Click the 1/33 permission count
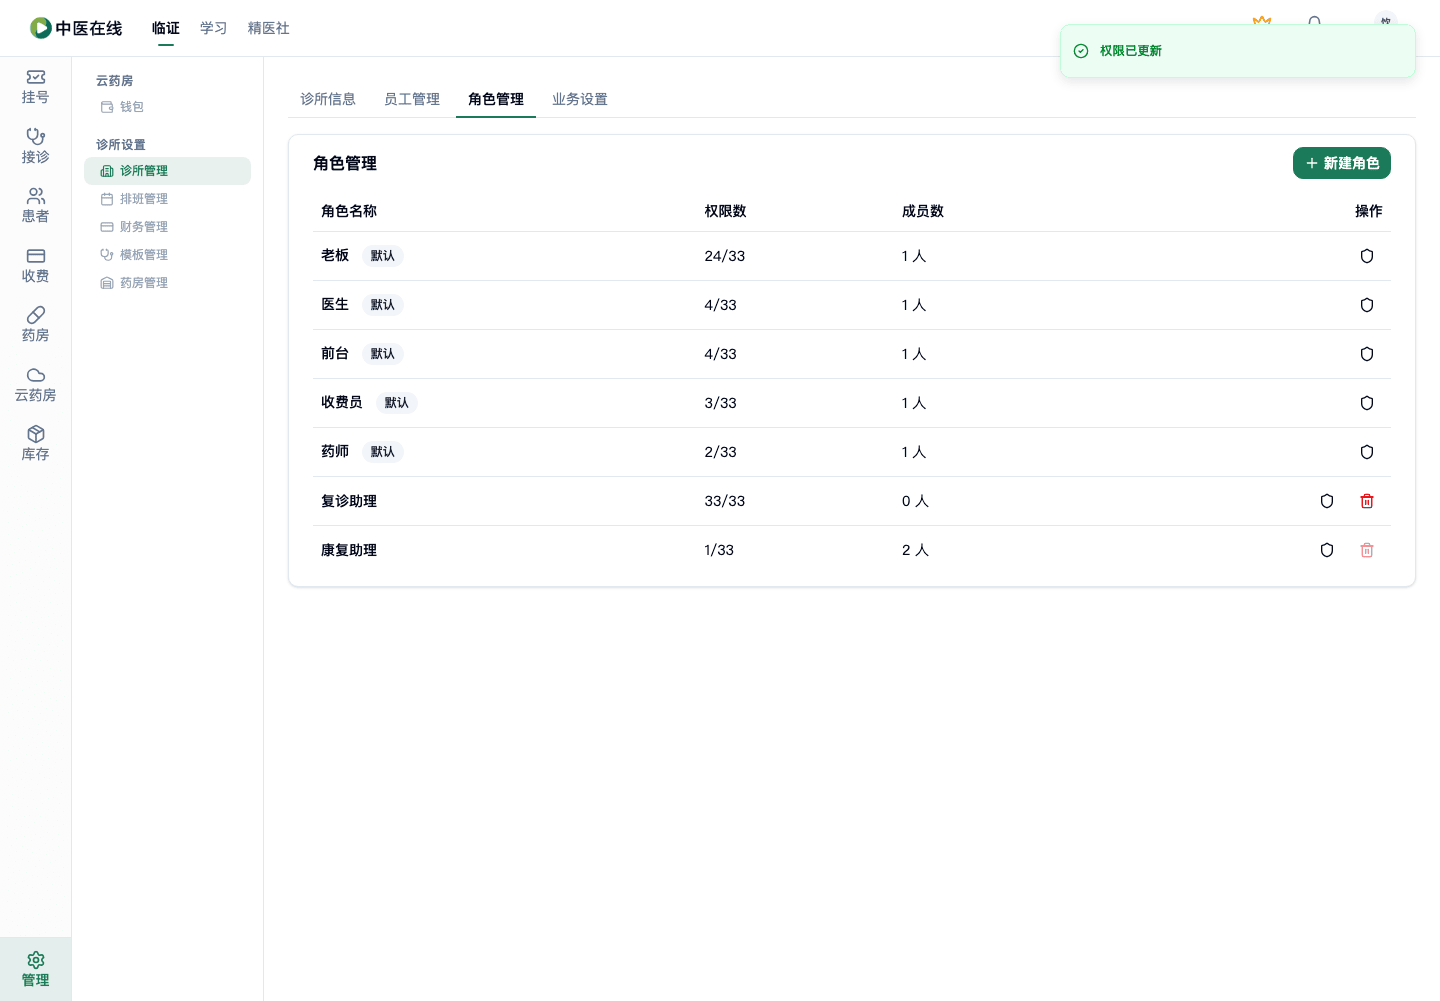 coord(719,550)
